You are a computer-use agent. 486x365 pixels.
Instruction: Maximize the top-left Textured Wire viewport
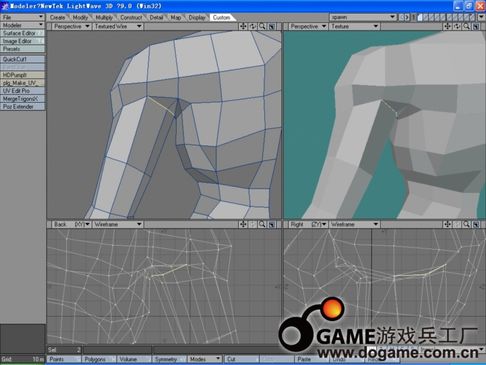pyautogui.click(x=272, y=27)
